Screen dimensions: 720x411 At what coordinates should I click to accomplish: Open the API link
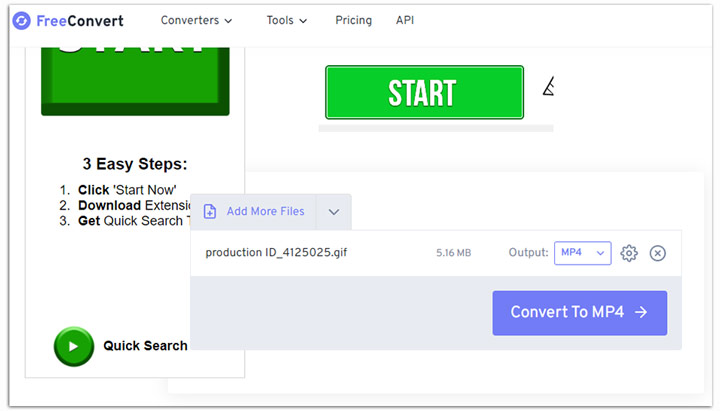405,20
